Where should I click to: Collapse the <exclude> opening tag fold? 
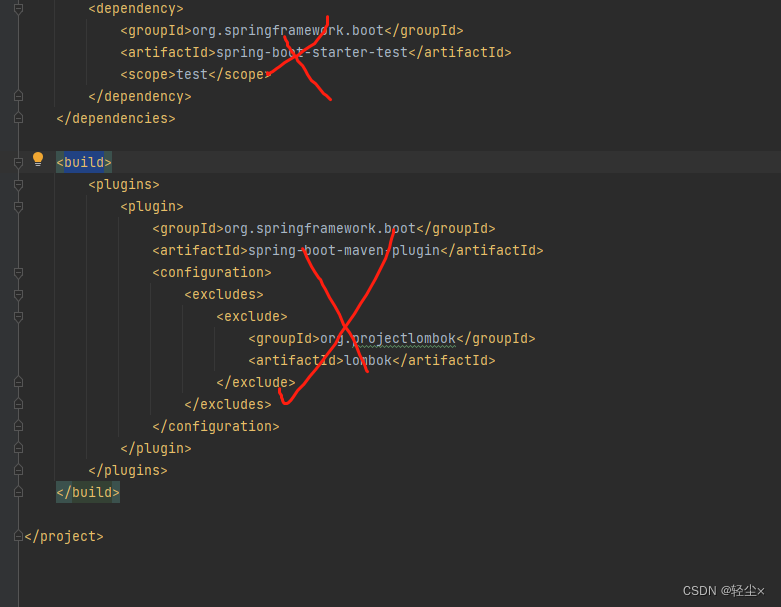tap(18, 317)
